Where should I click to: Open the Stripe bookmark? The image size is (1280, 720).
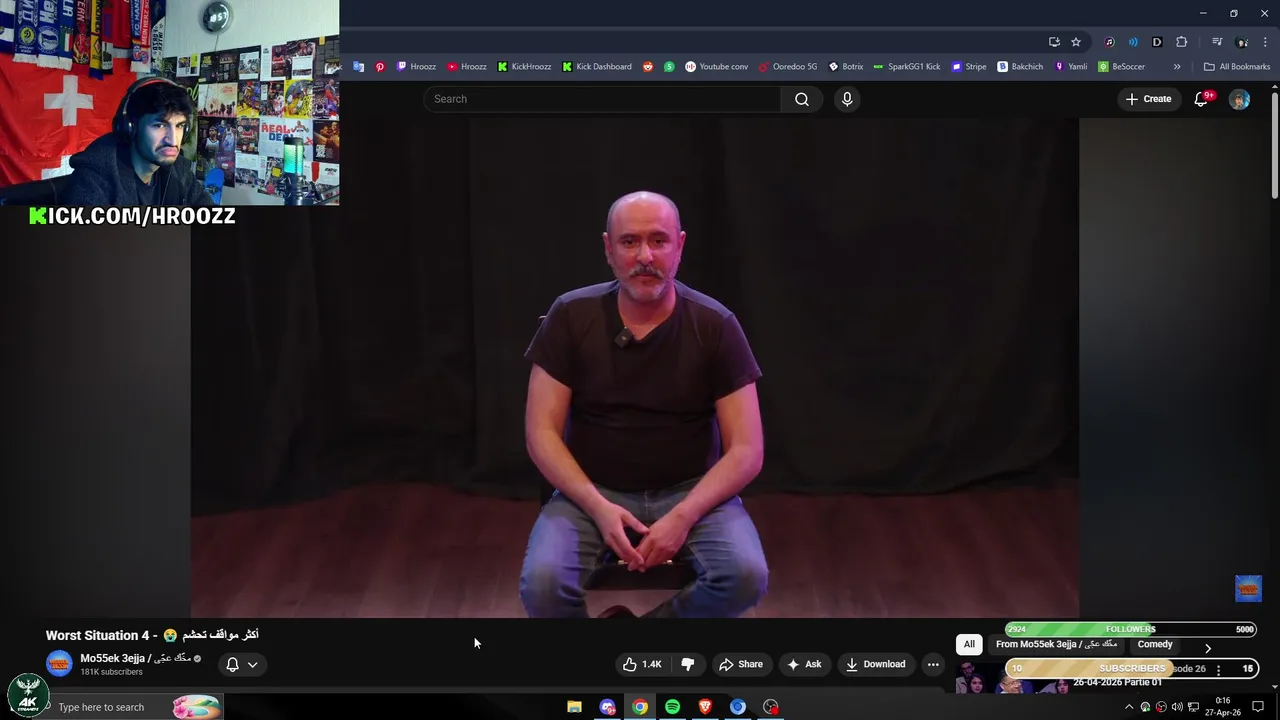tap(968, 67)
